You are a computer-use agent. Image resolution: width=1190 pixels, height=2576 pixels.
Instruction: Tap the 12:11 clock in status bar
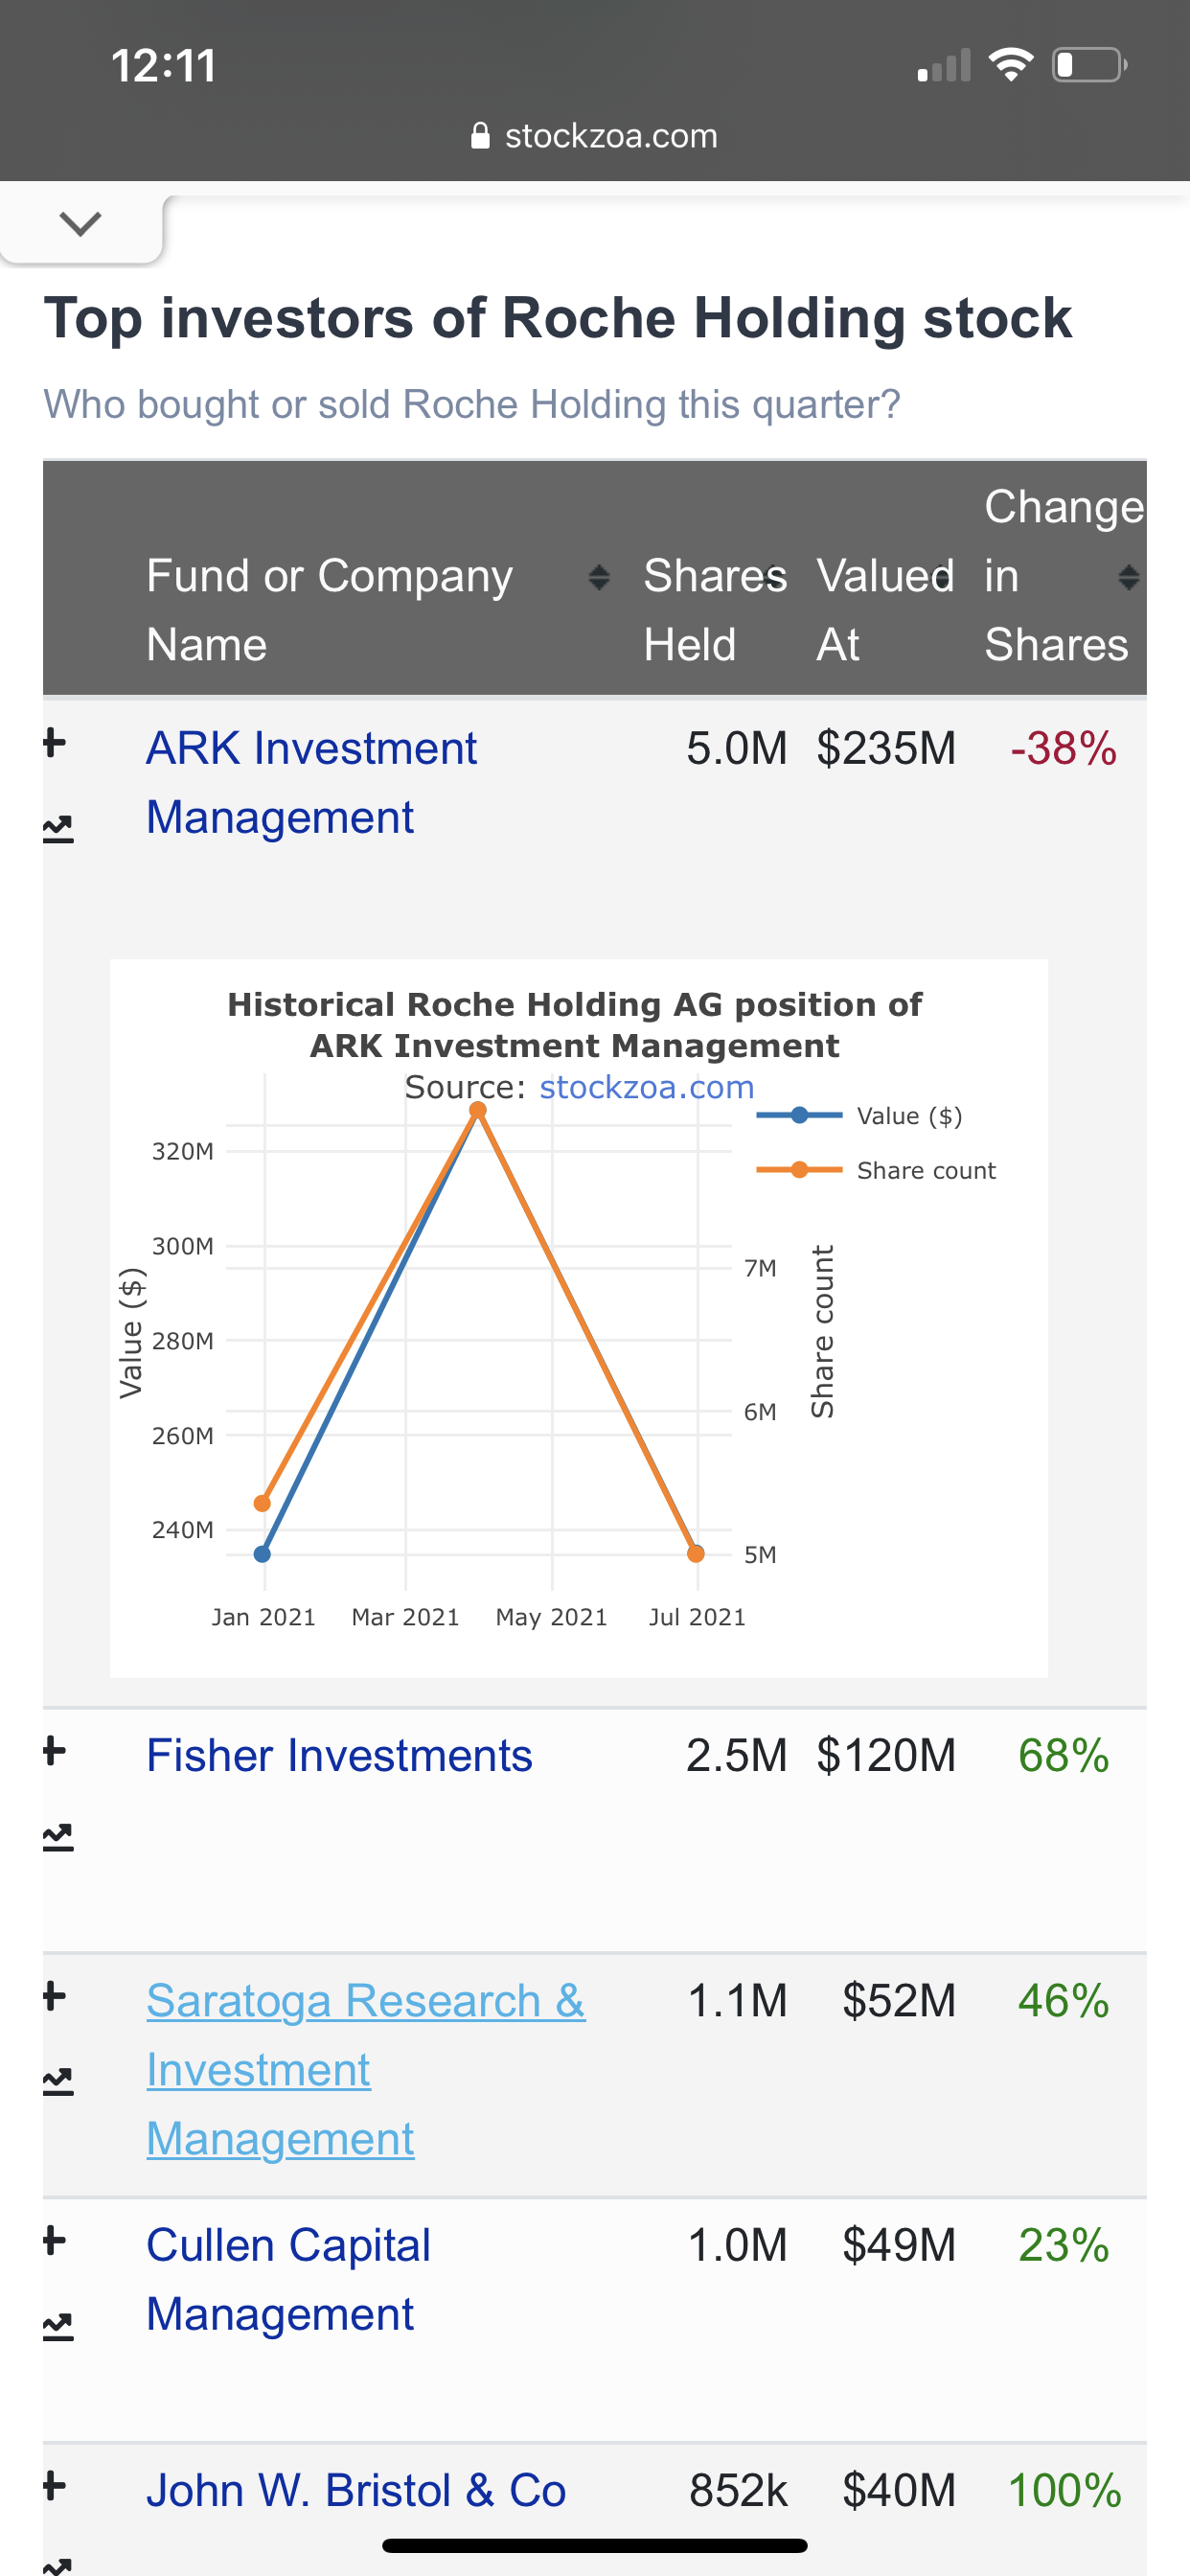[x=164, y=66]
